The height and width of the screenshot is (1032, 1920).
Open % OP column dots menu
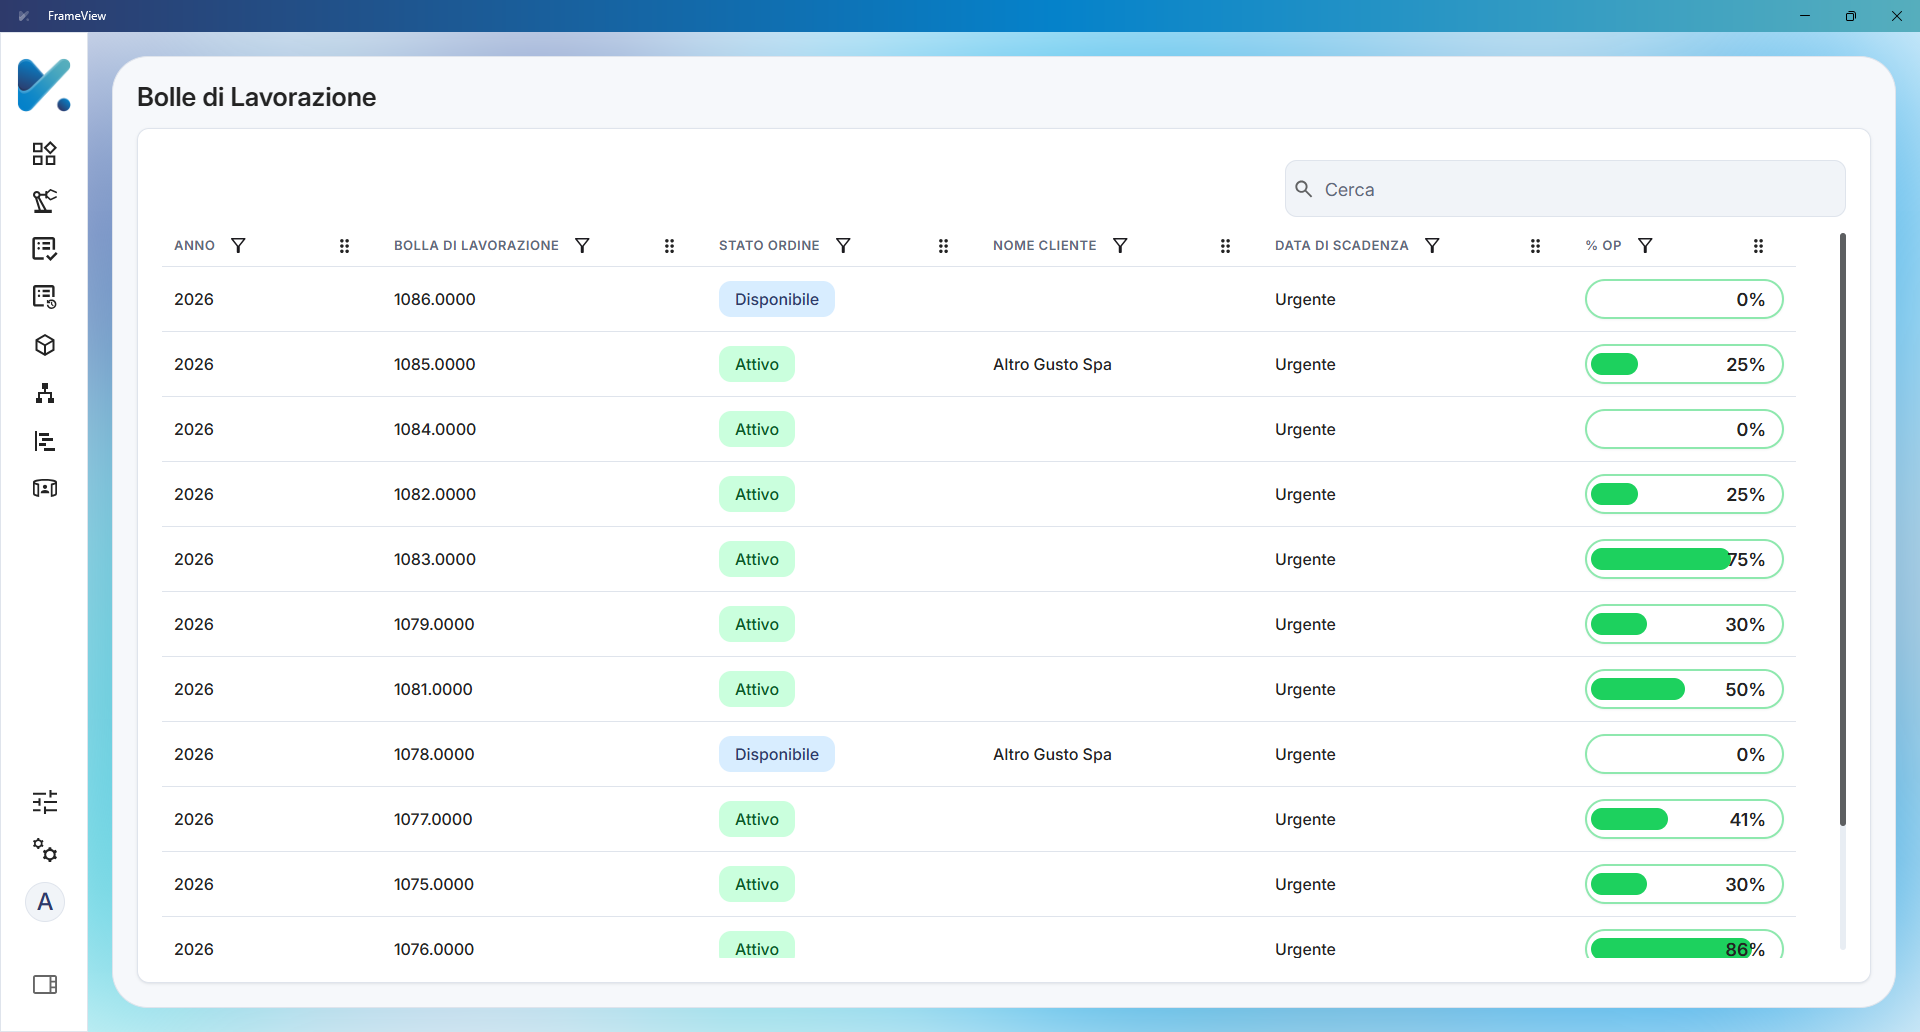tap(1758, 246)
